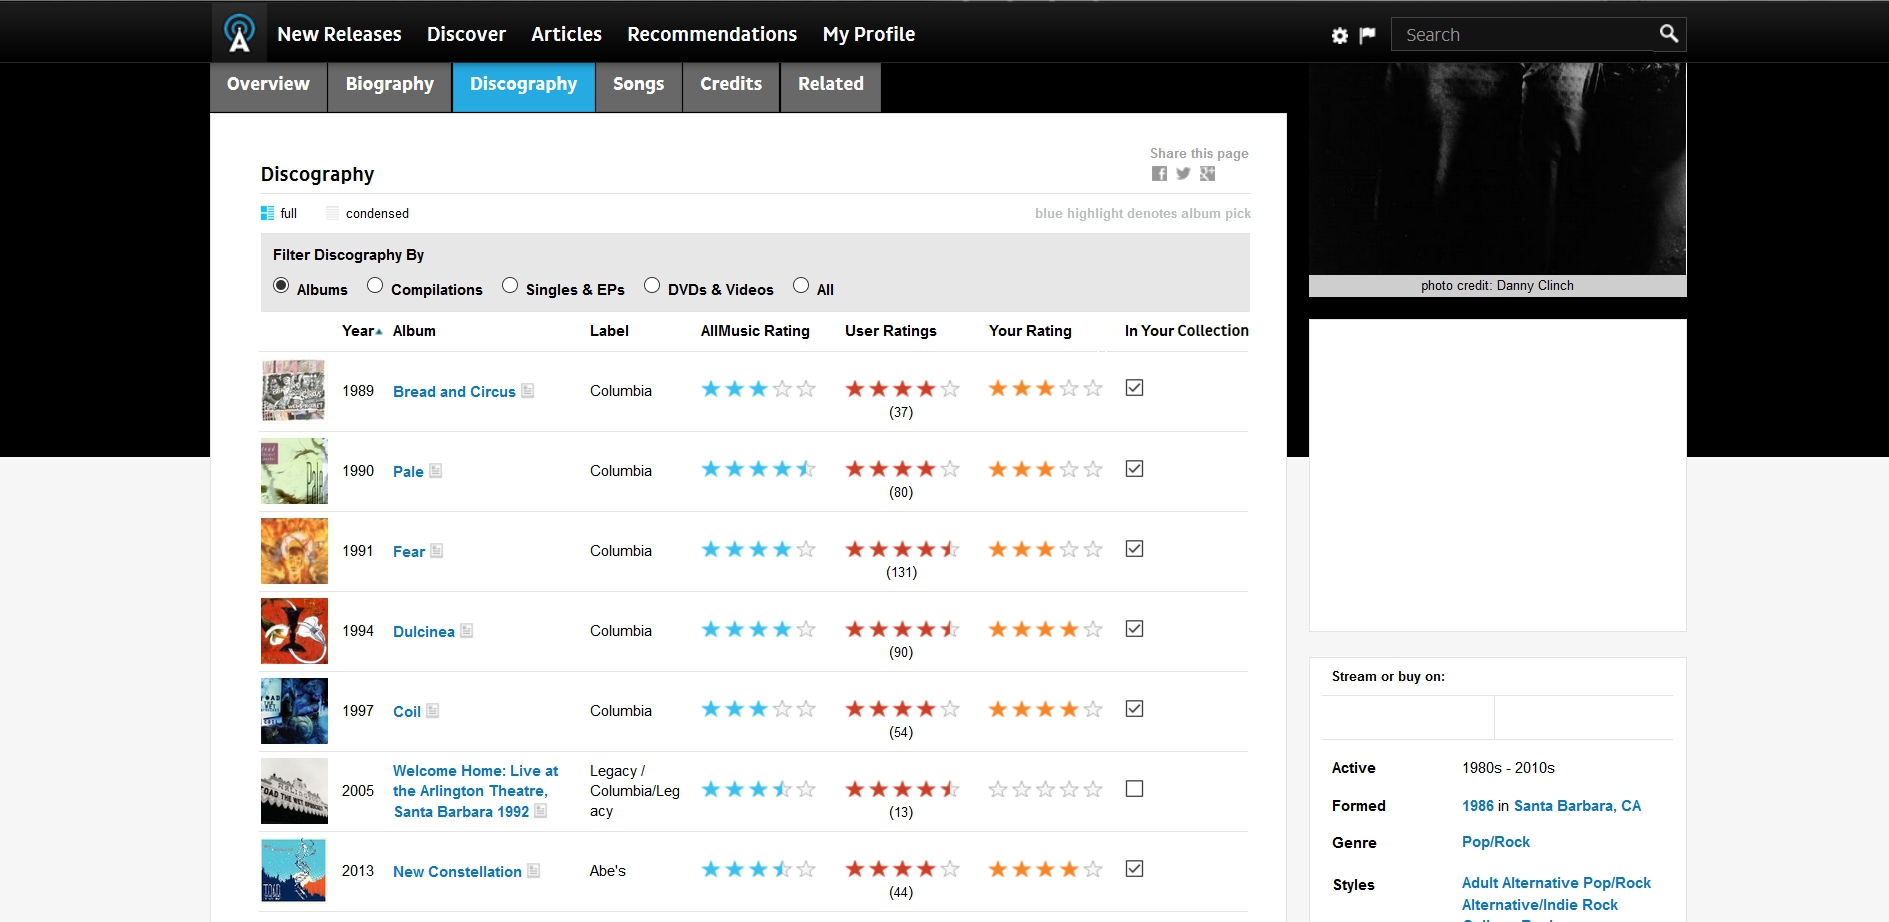Open the New Constellation album link
Screen dimensions: 1889x922
coord(457,872)
